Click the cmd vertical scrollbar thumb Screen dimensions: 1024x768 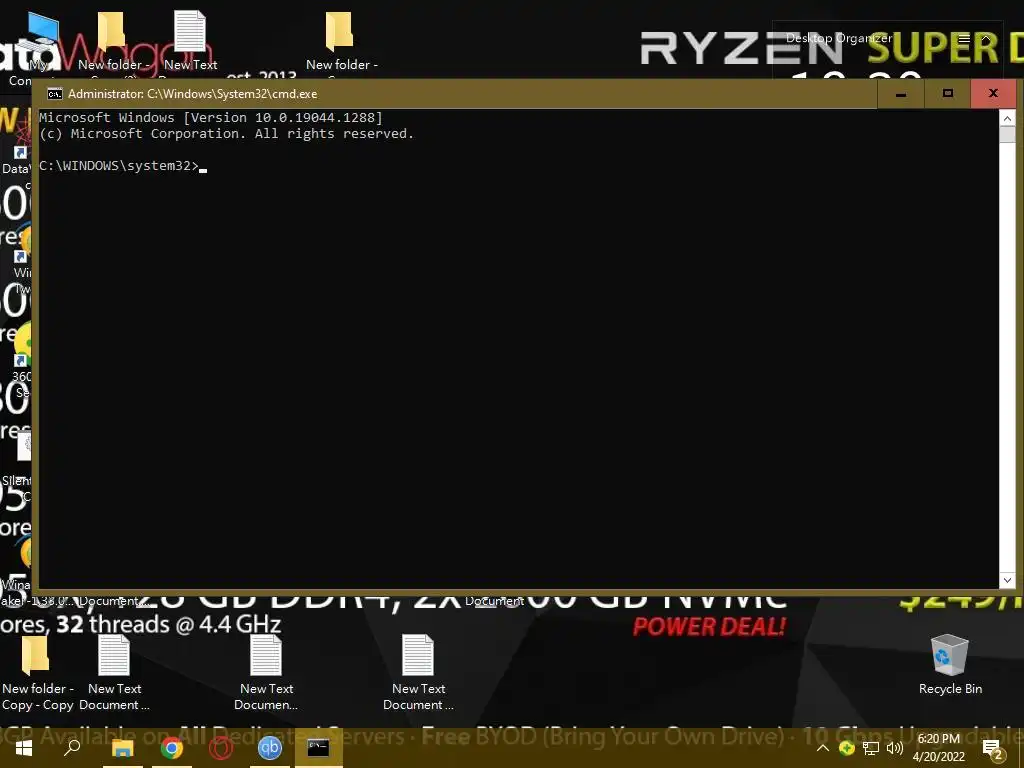pos(1007,135)
